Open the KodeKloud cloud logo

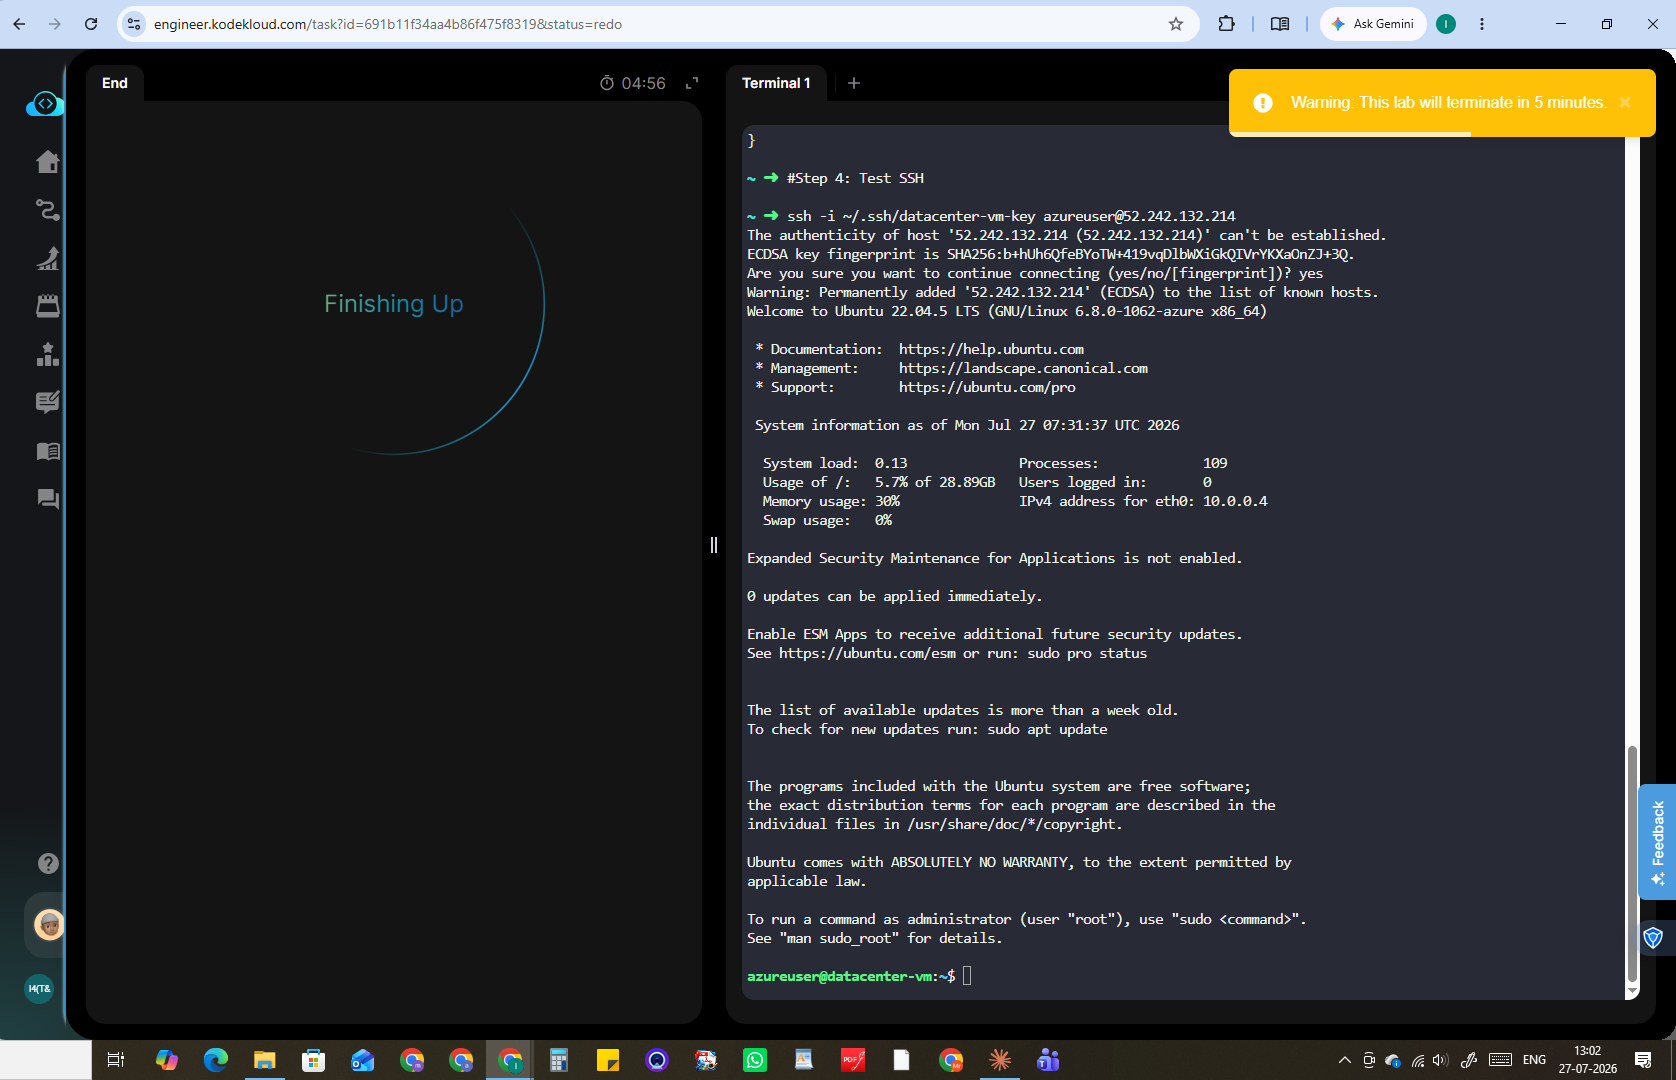tap(45, 104)
